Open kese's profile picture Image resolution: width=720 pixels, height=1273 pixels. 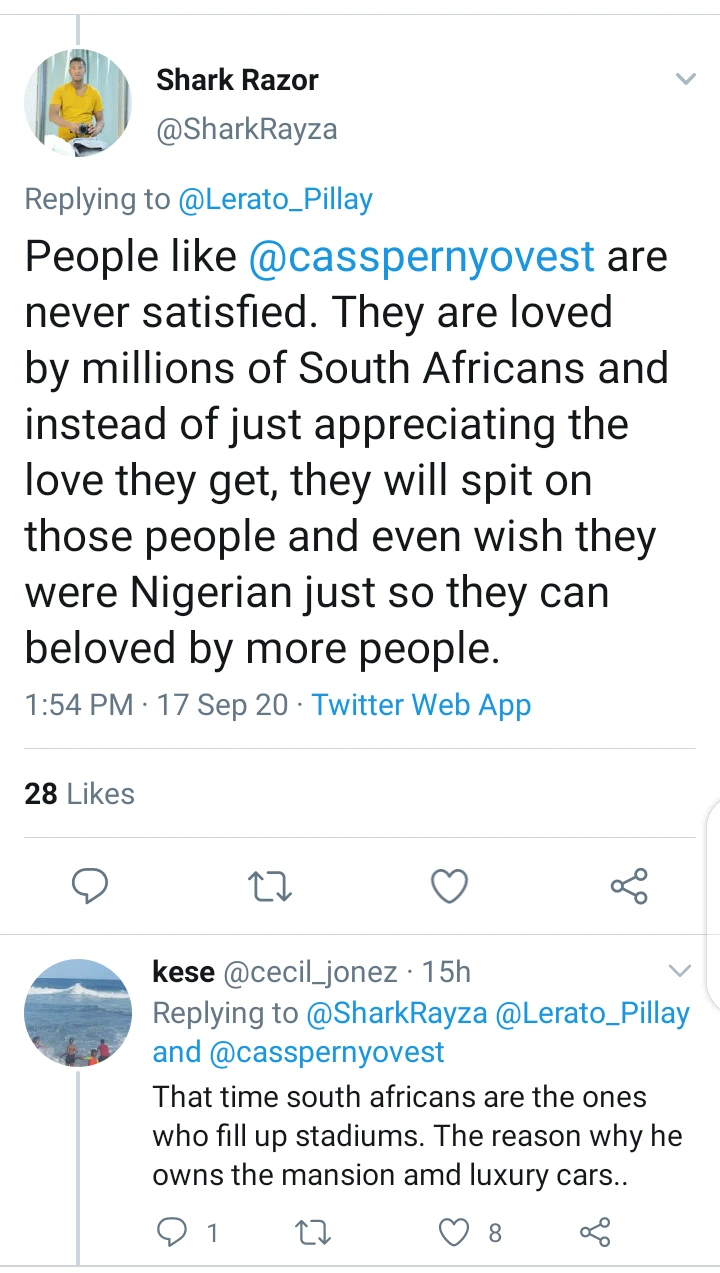(78, 1013)
